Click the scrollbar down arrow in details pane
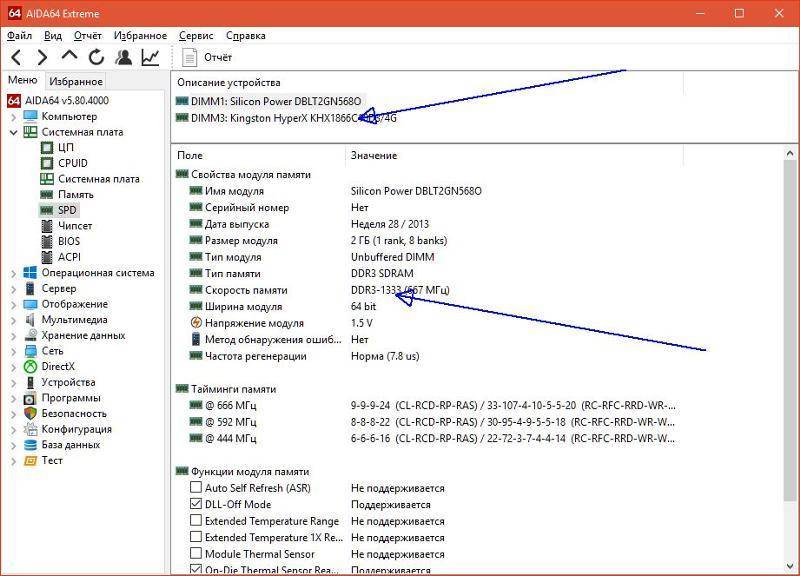Image resolution: width=800 pixels, height=576 pixels. tap(790, 567)
